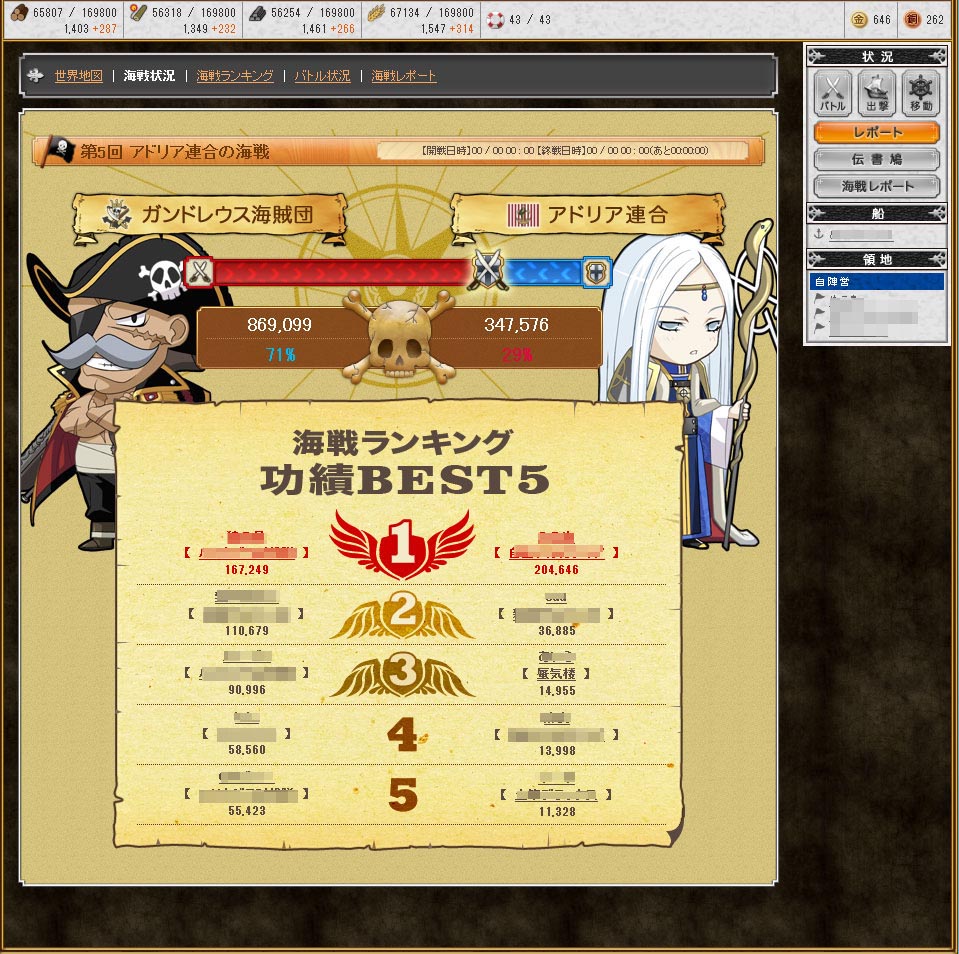Click the anchor icon under 船
This screenshot has height=954, width=959.
pos(819,234)
